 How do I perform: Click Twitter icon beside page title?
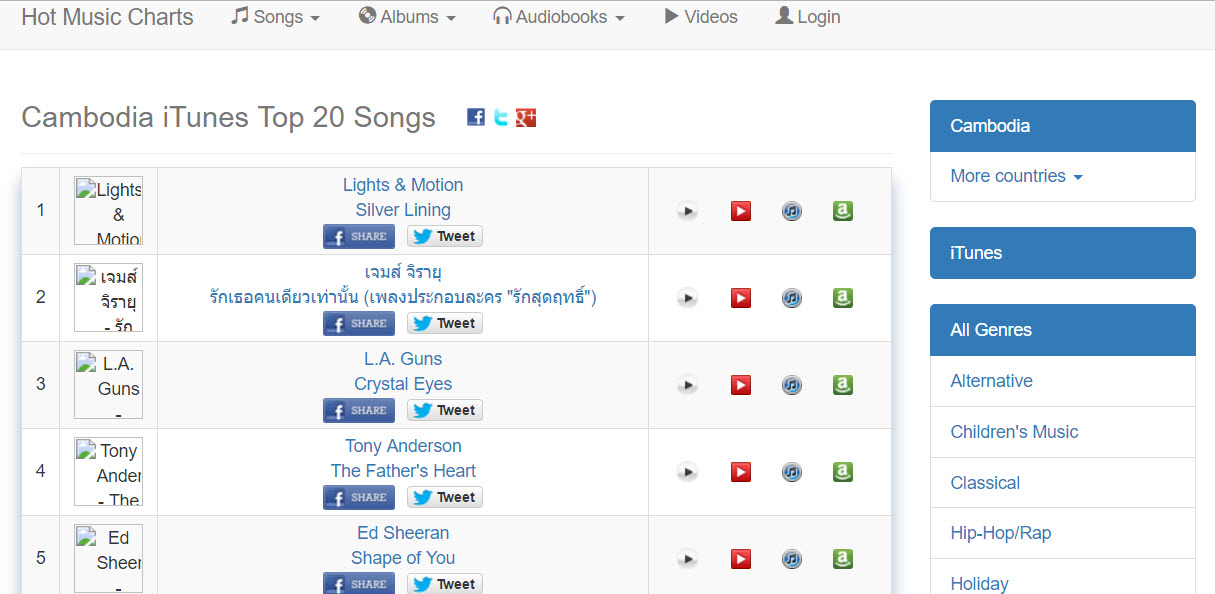click(x=501, y=117)
